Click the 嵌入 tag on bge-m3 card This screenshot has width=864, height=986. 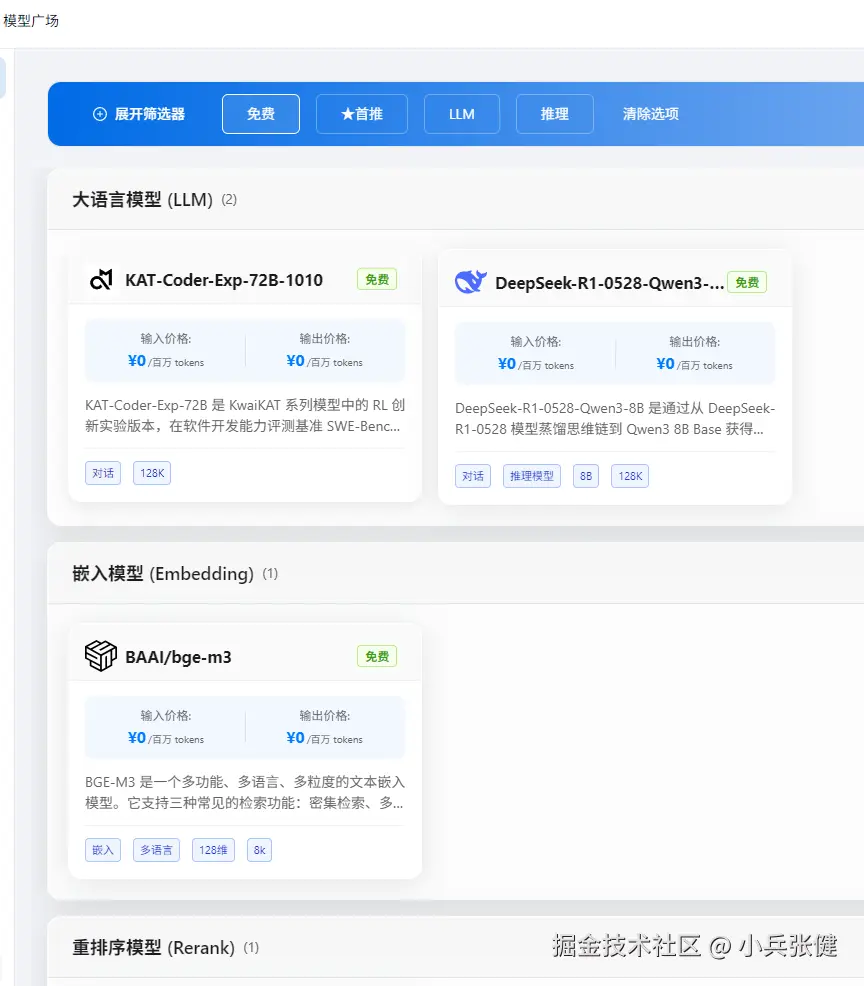click(x=103, y=850)
